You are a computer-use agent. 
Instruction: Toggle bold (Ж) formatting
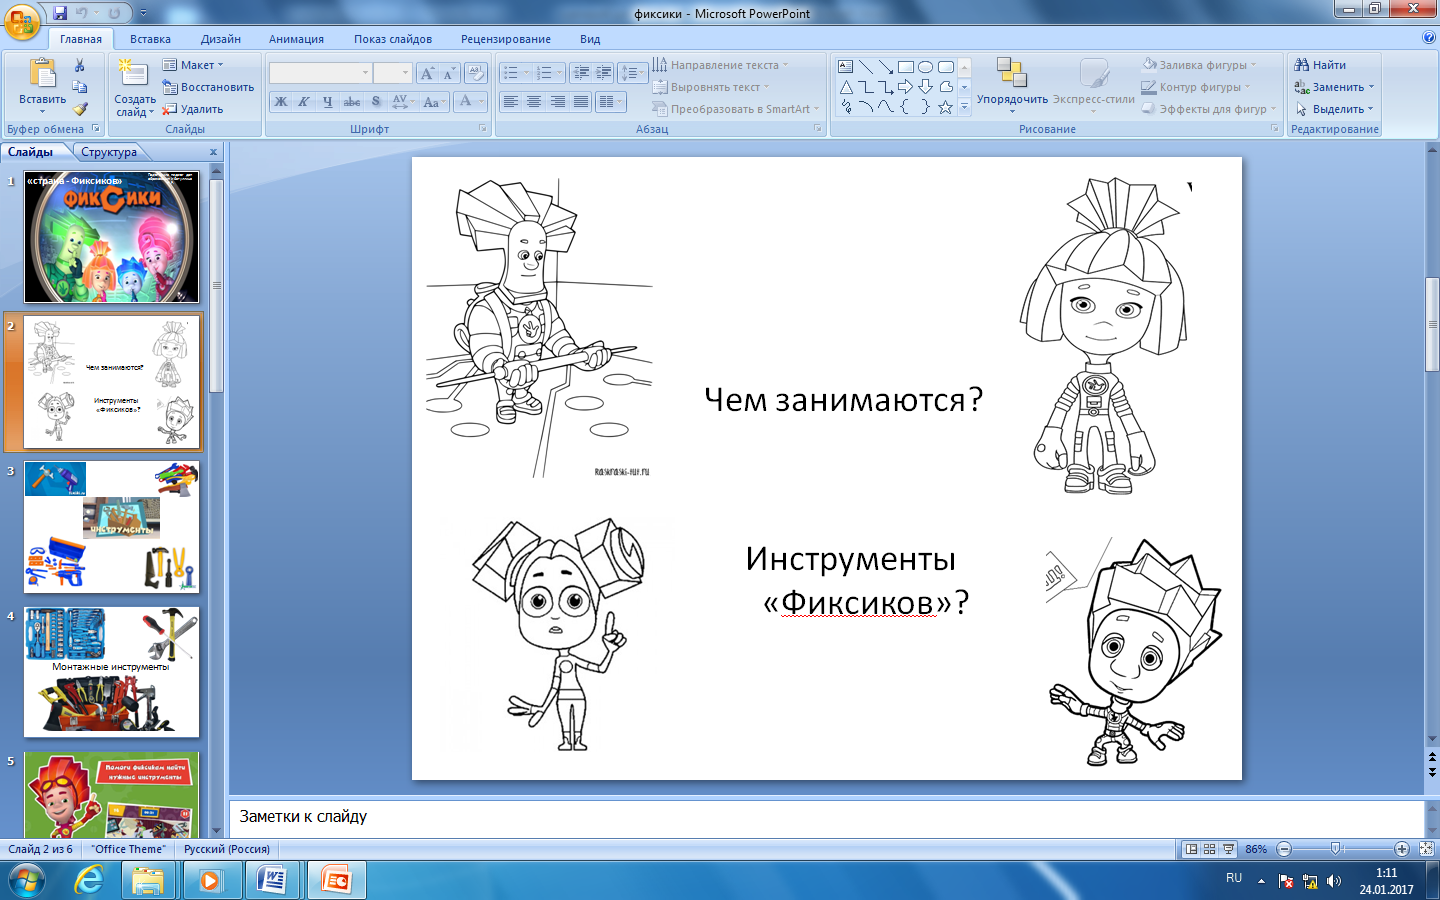[x=281, y=102]
